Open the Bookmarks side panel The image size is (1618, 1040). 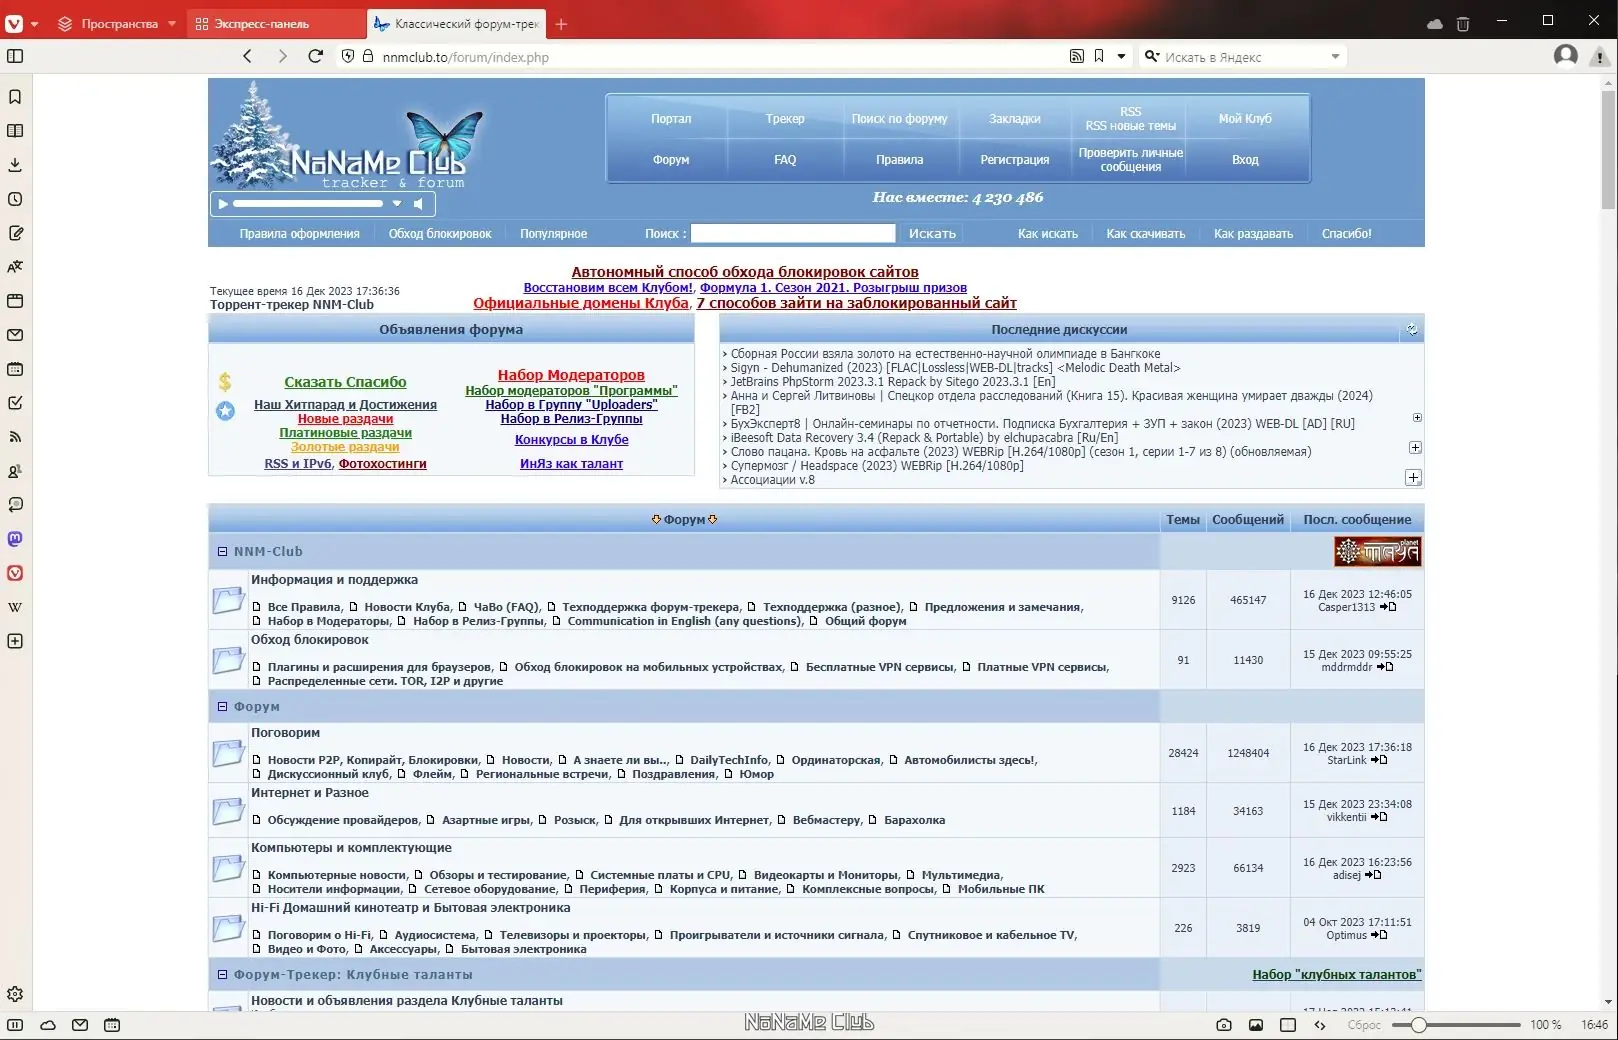click(15, 97)
